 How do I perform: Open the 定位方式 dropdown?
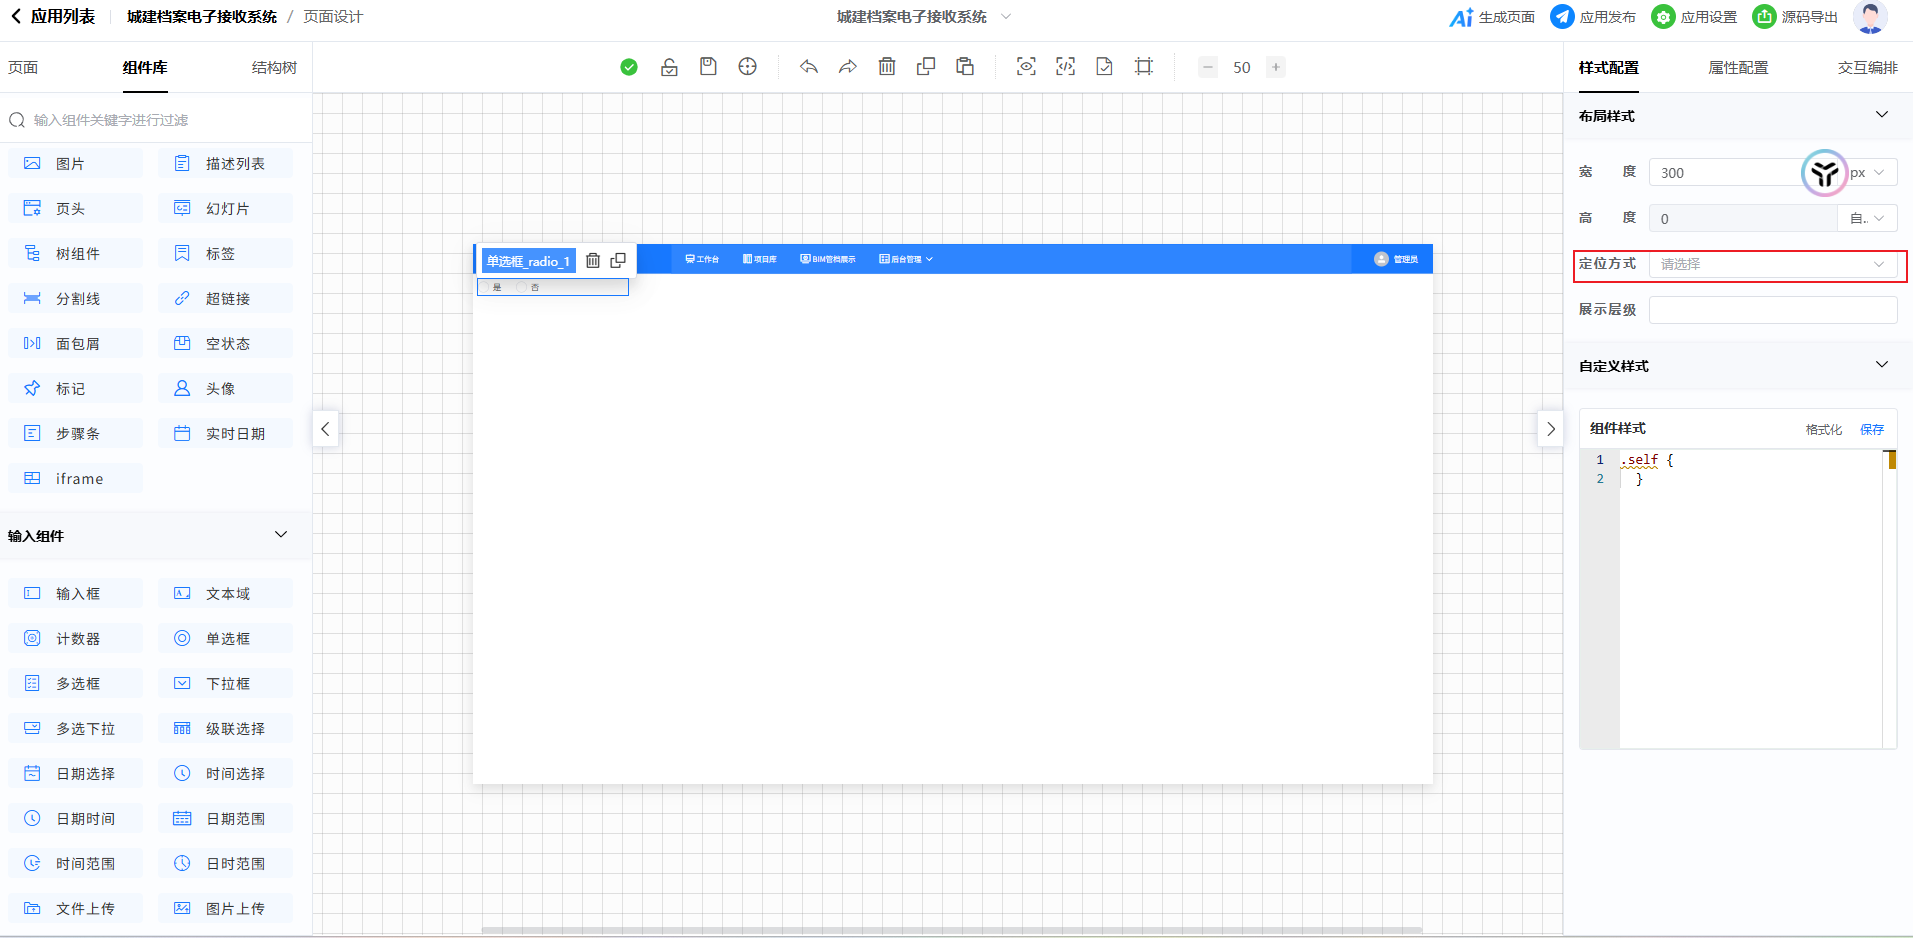1772,264
